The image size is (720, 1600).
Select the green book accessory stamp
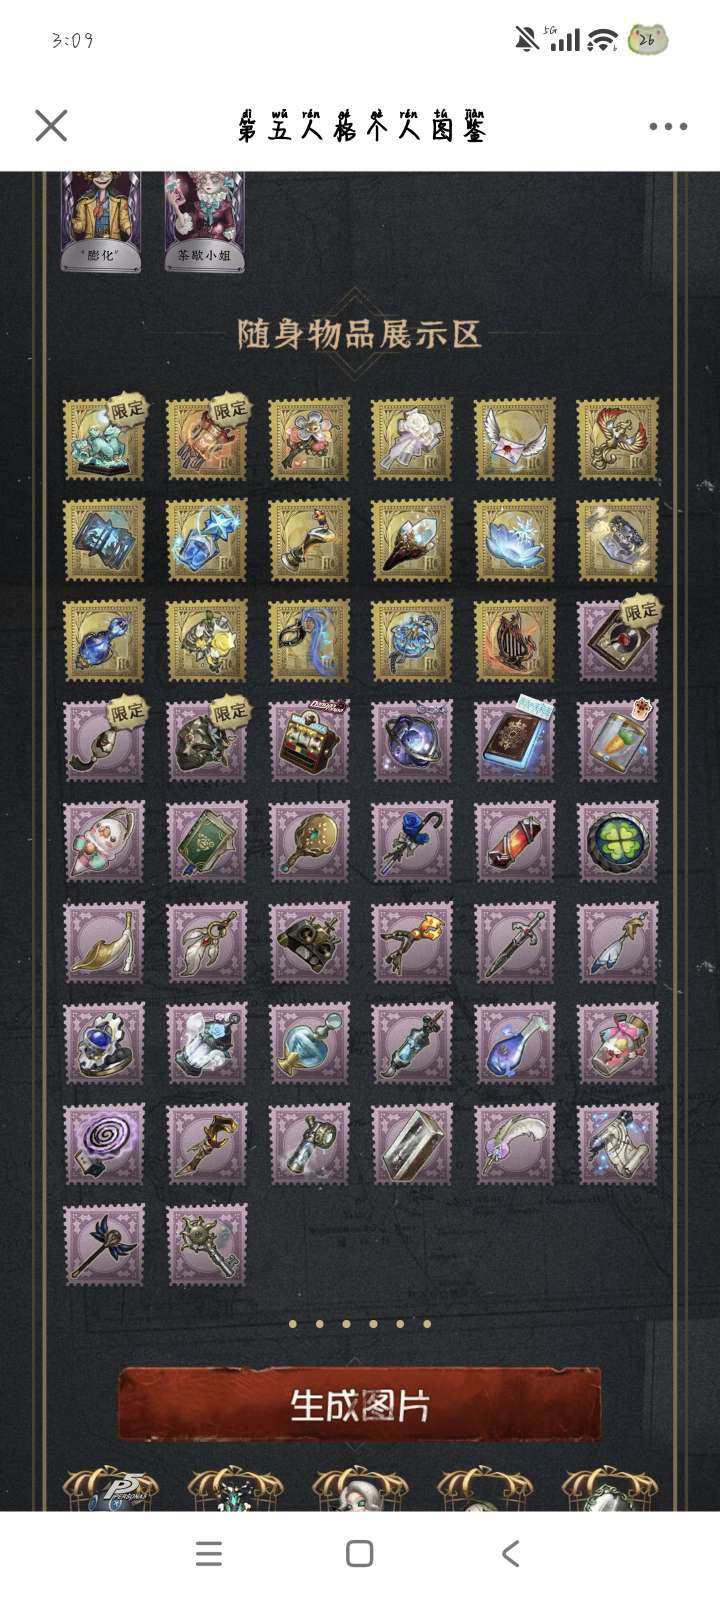click(207, 841)
